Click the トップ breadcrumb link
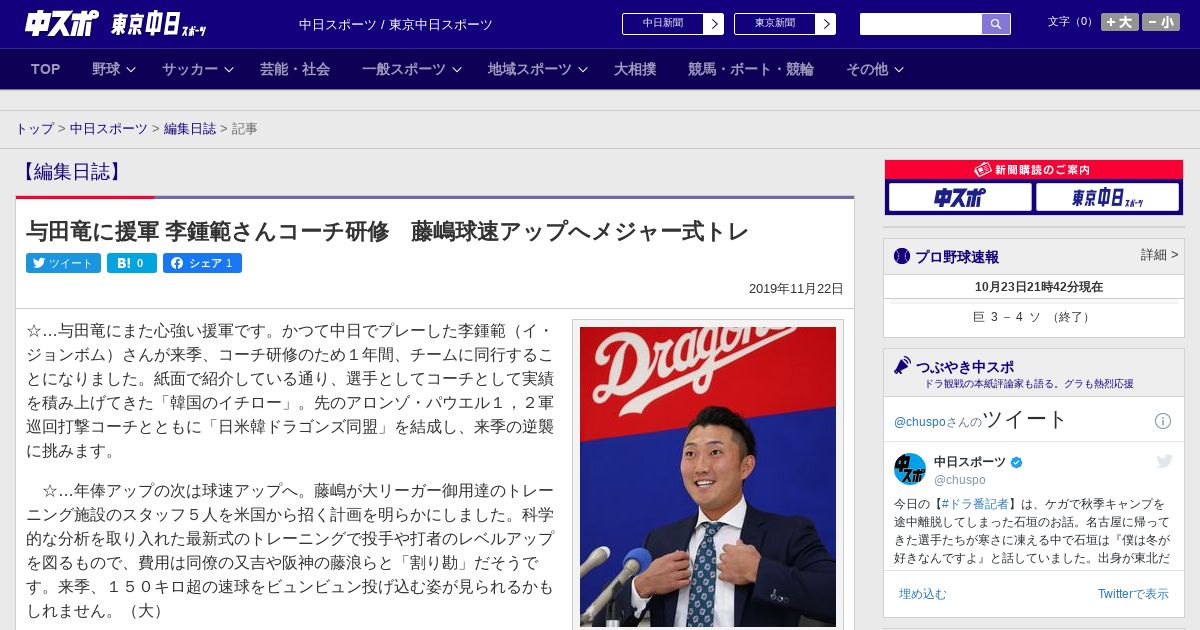This screenshot has height=630, width=1200. pyautogui.click(x=35, y=129)
